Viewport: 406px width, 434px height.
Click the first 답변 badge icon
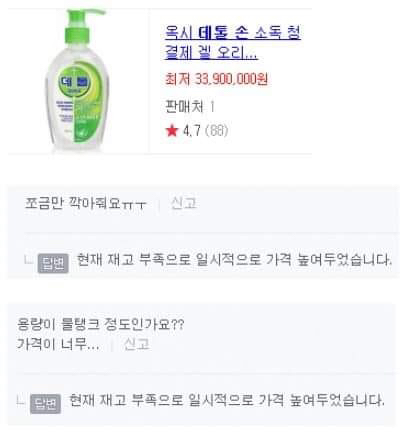(53, 263)
